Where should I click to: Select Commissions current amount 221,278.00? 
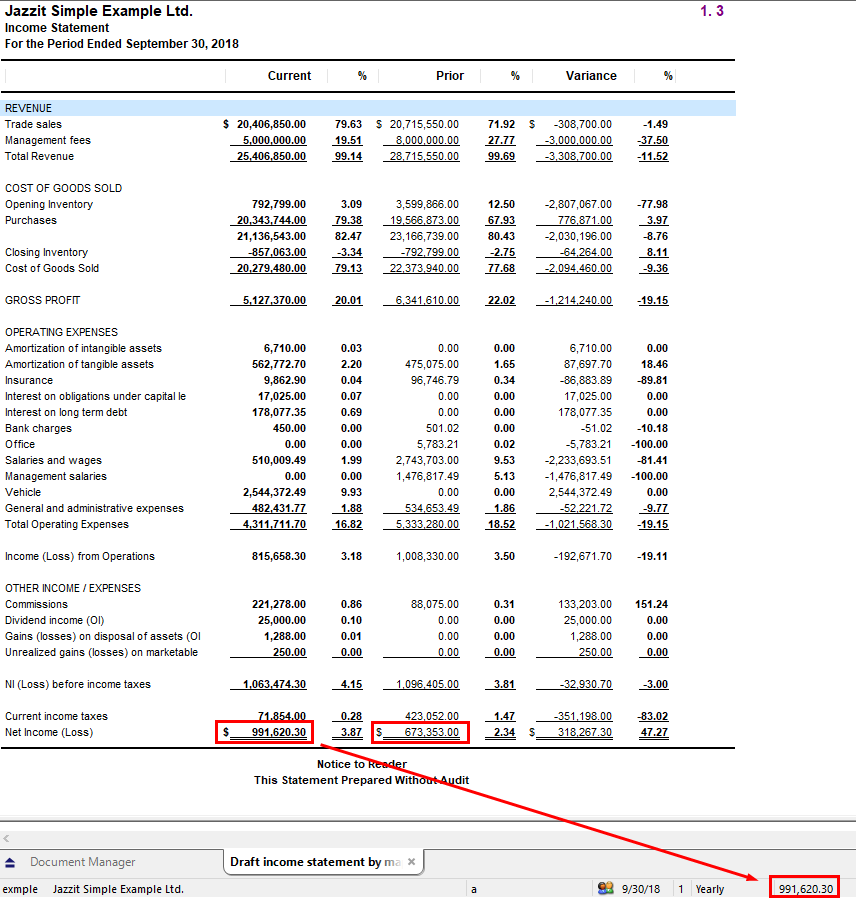click(279, 605)
